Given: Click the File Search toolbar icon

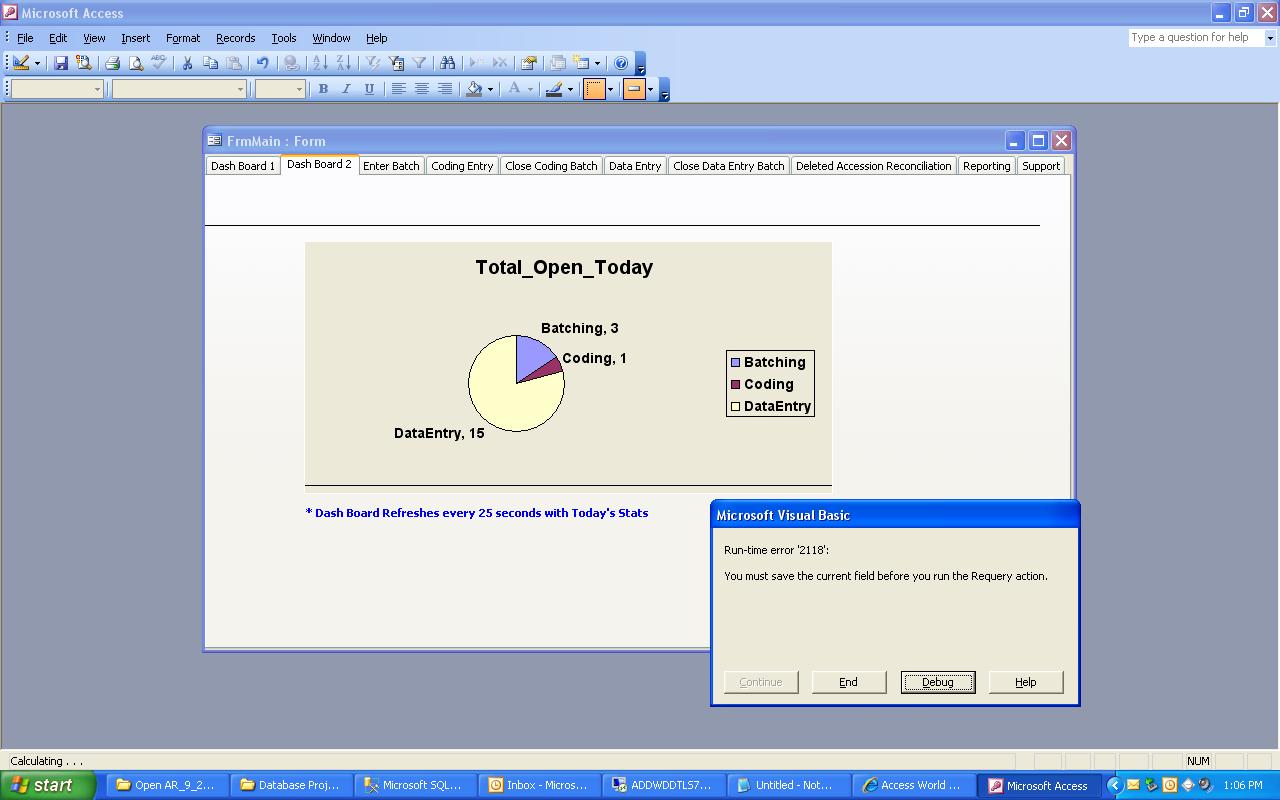Looking at the screenshot, I should pos(84,63).
